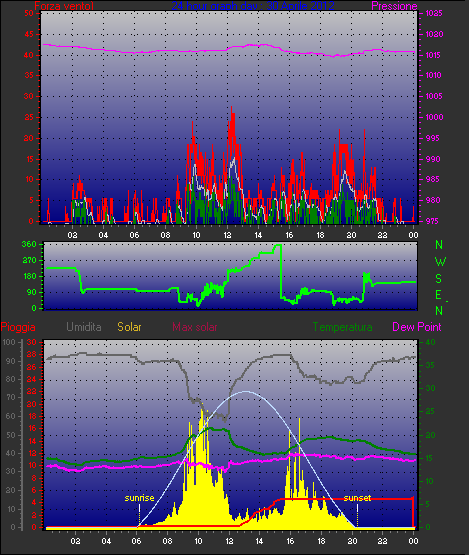The width and height of the screenshot is (469, 555).
Task: Click the Pressione axis title
Action: click(x=394, y=6)
